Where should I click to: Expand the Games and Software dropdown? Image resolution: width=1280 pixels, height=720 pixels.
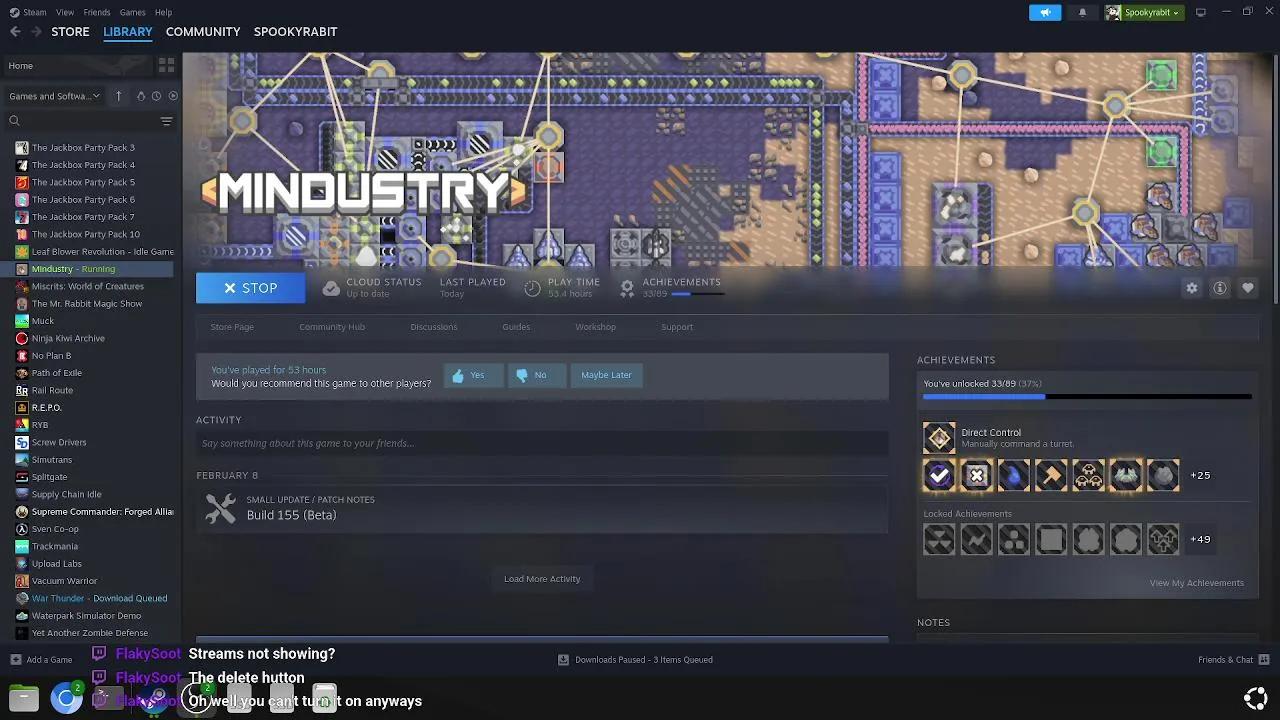55,96
